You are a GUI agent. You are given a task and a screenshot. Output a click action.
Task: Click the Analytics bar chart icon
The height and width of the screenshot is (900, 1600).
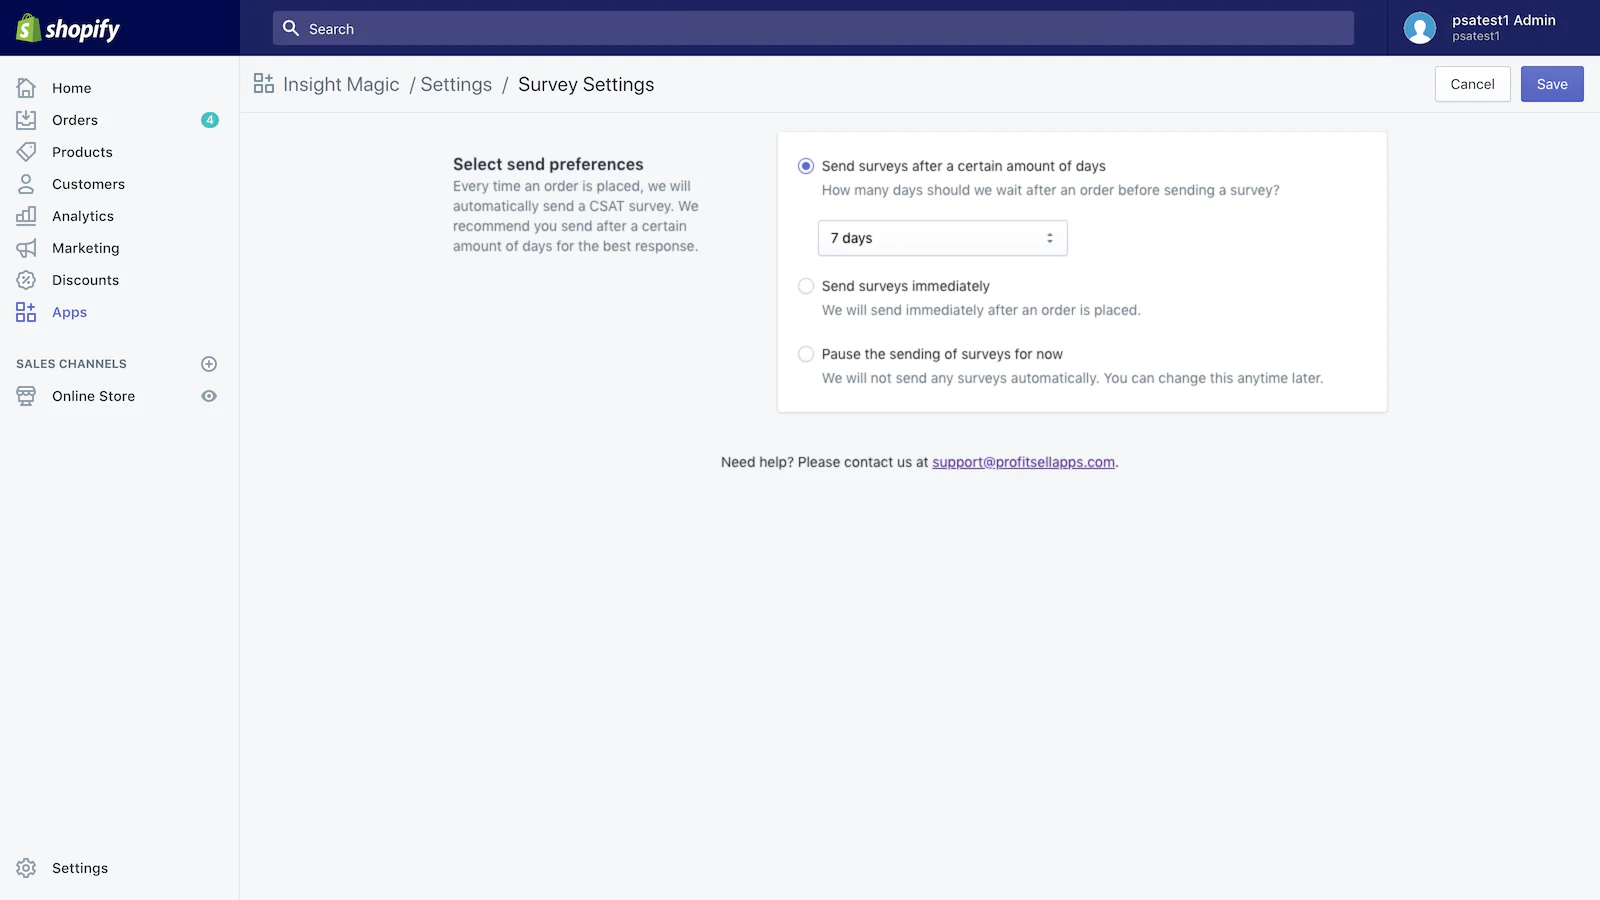(x=26, y=216)
